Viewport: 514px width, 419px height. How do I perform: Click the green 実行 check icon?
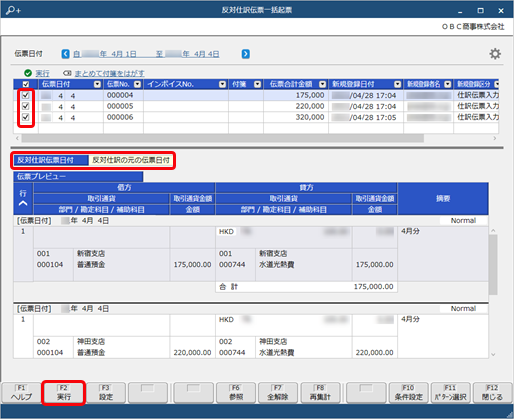coord(28,73)
